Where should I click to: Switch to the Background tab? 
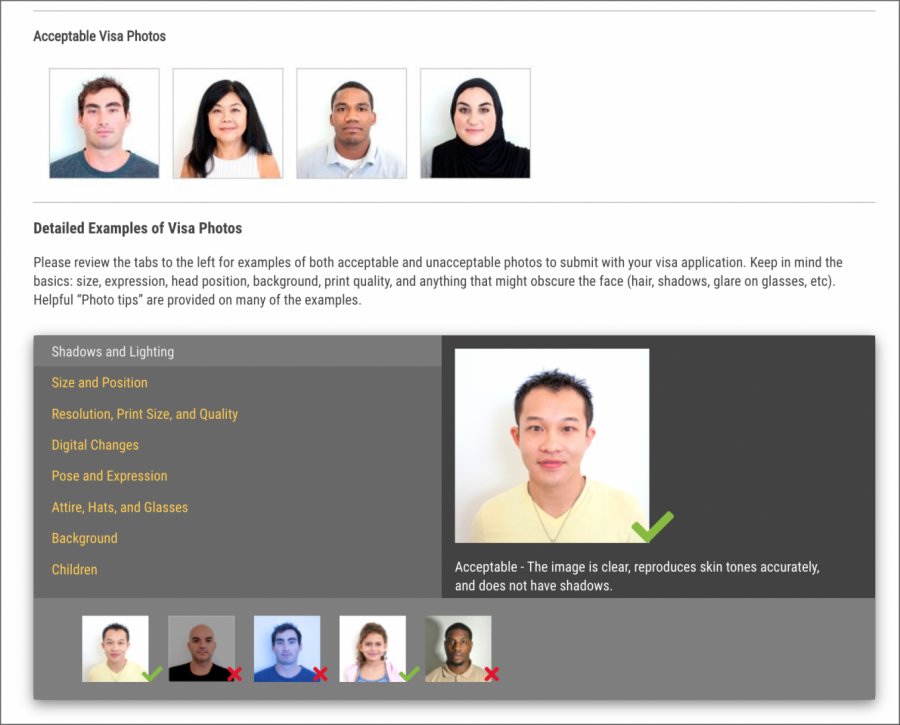click(x=84, y=538)
